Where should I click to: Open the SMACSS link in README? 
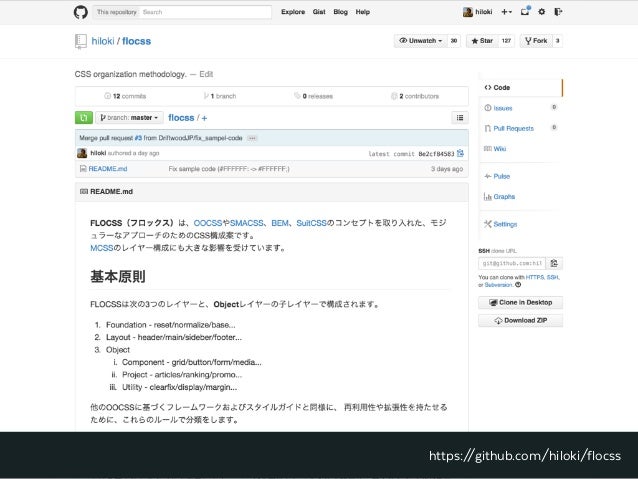247,223
